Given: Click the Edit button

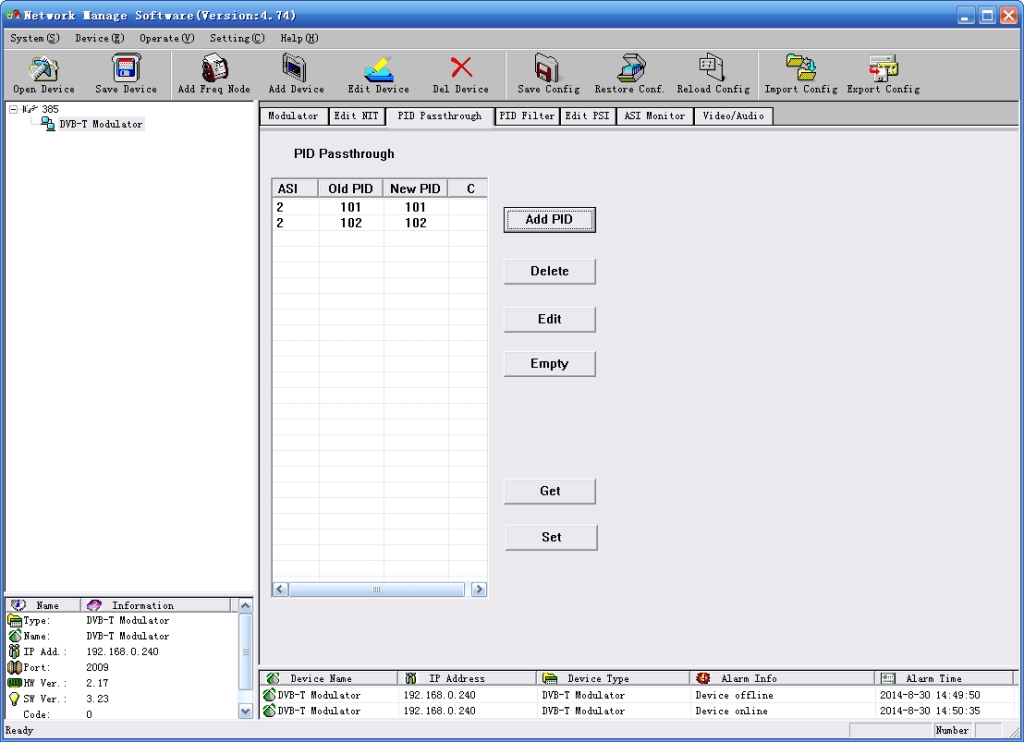Looking at the screenshot, I should (x=549, y=319).
